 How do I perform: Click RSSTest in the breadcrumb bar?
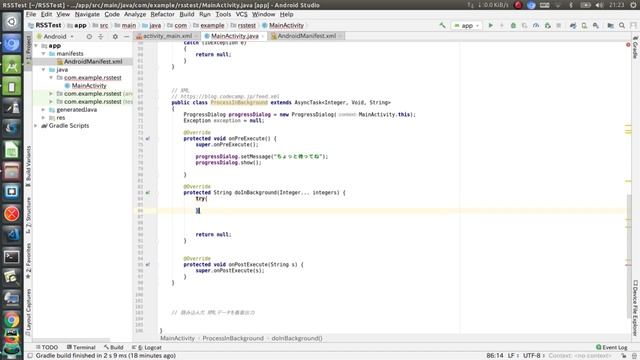[44, 25]
